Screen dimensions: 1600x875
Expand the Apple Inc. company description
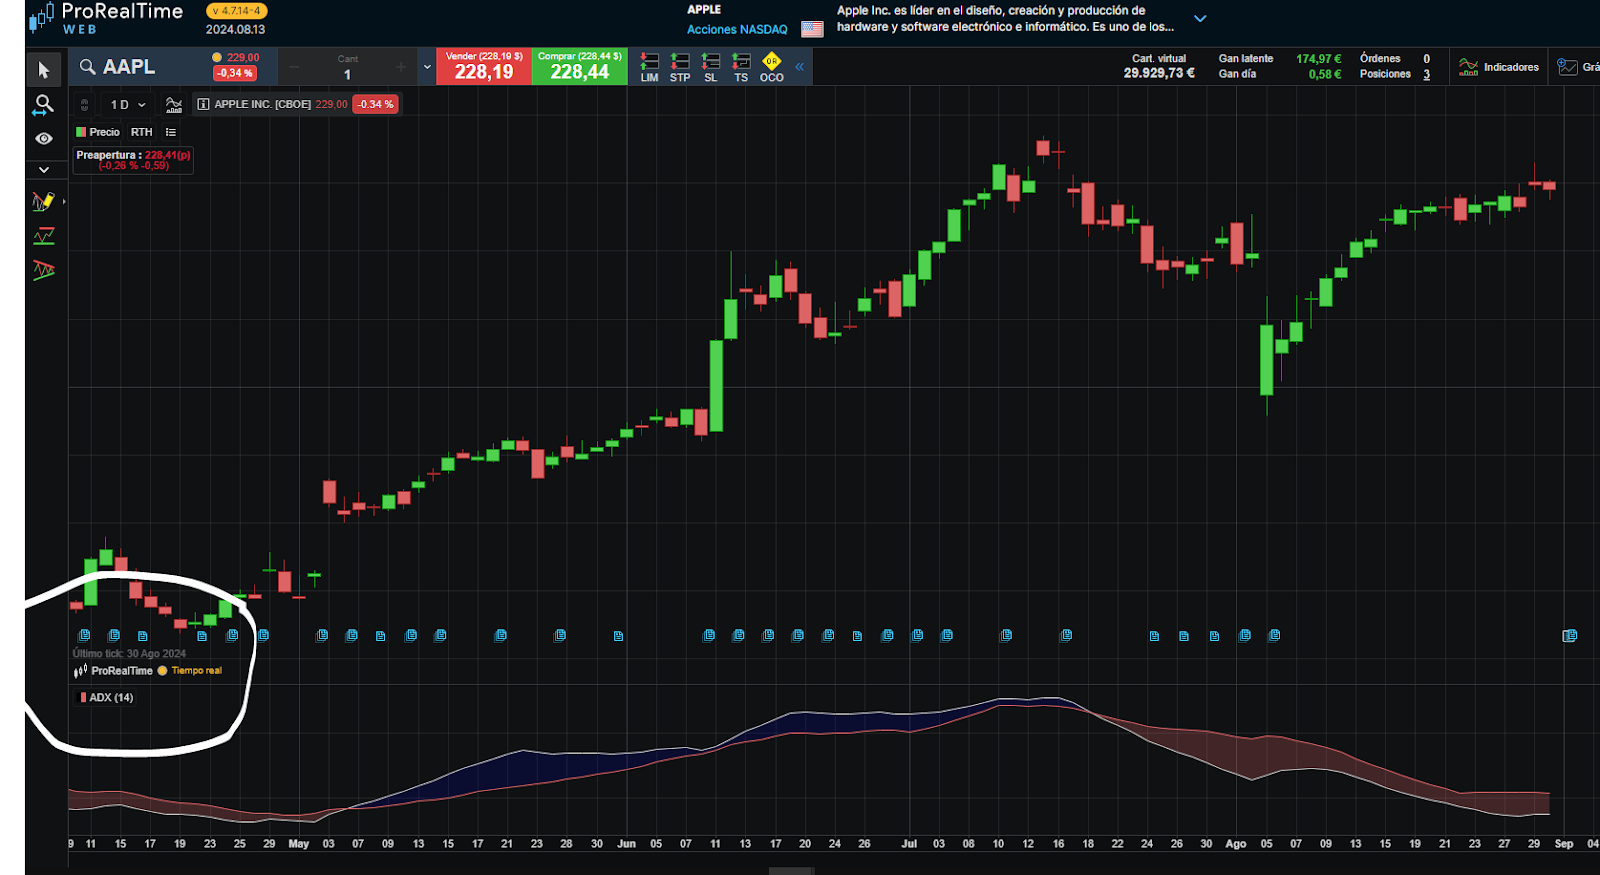[1201, 19]
